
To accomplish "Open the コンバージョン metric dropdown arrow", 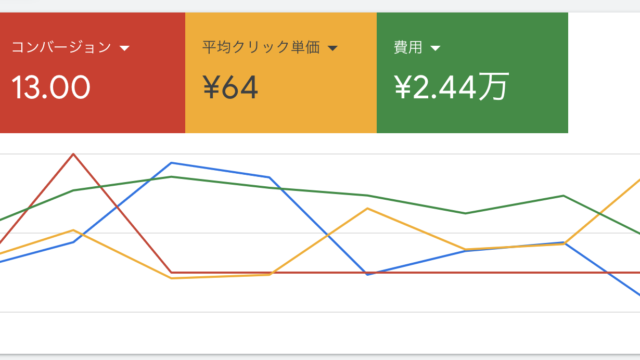I will pos(124,48).
